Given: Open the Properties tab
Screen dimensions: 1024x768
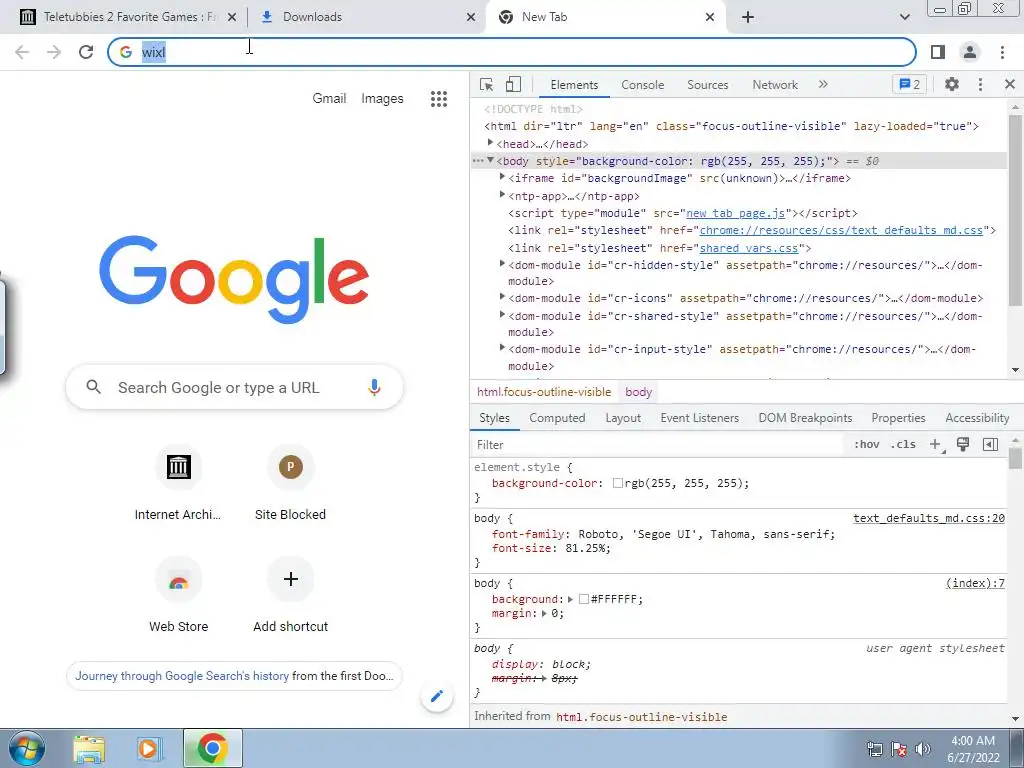Looking at the screenshot, I should [x=898, y=418].
